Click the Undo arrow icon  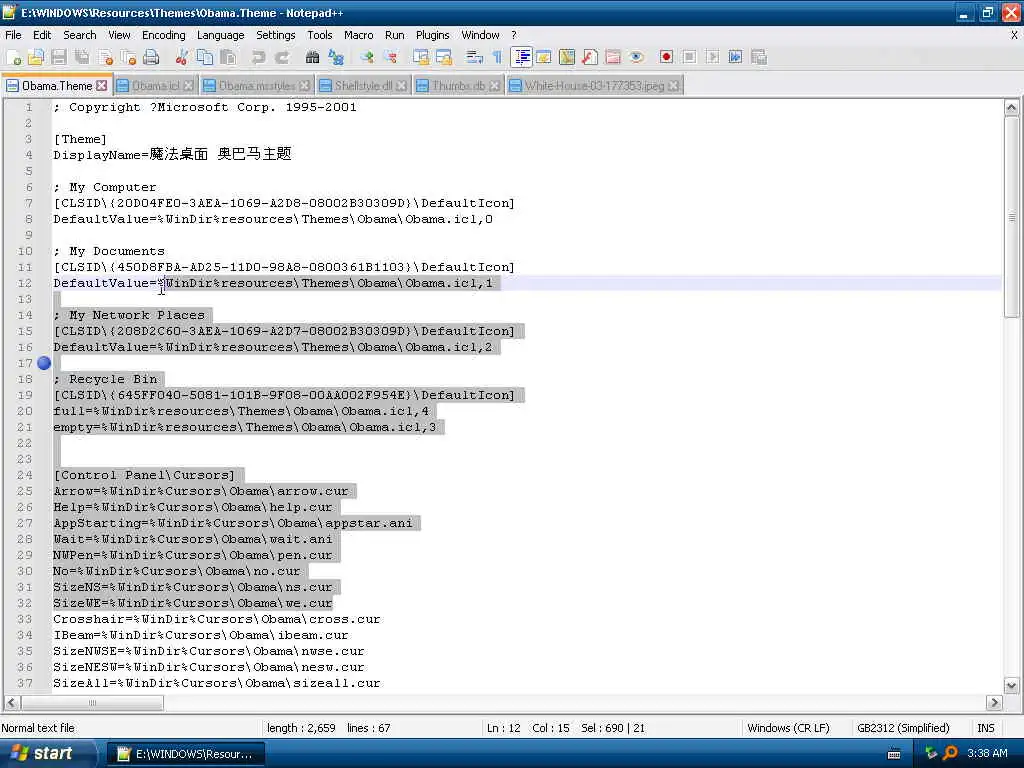click(x=259, y=57)
